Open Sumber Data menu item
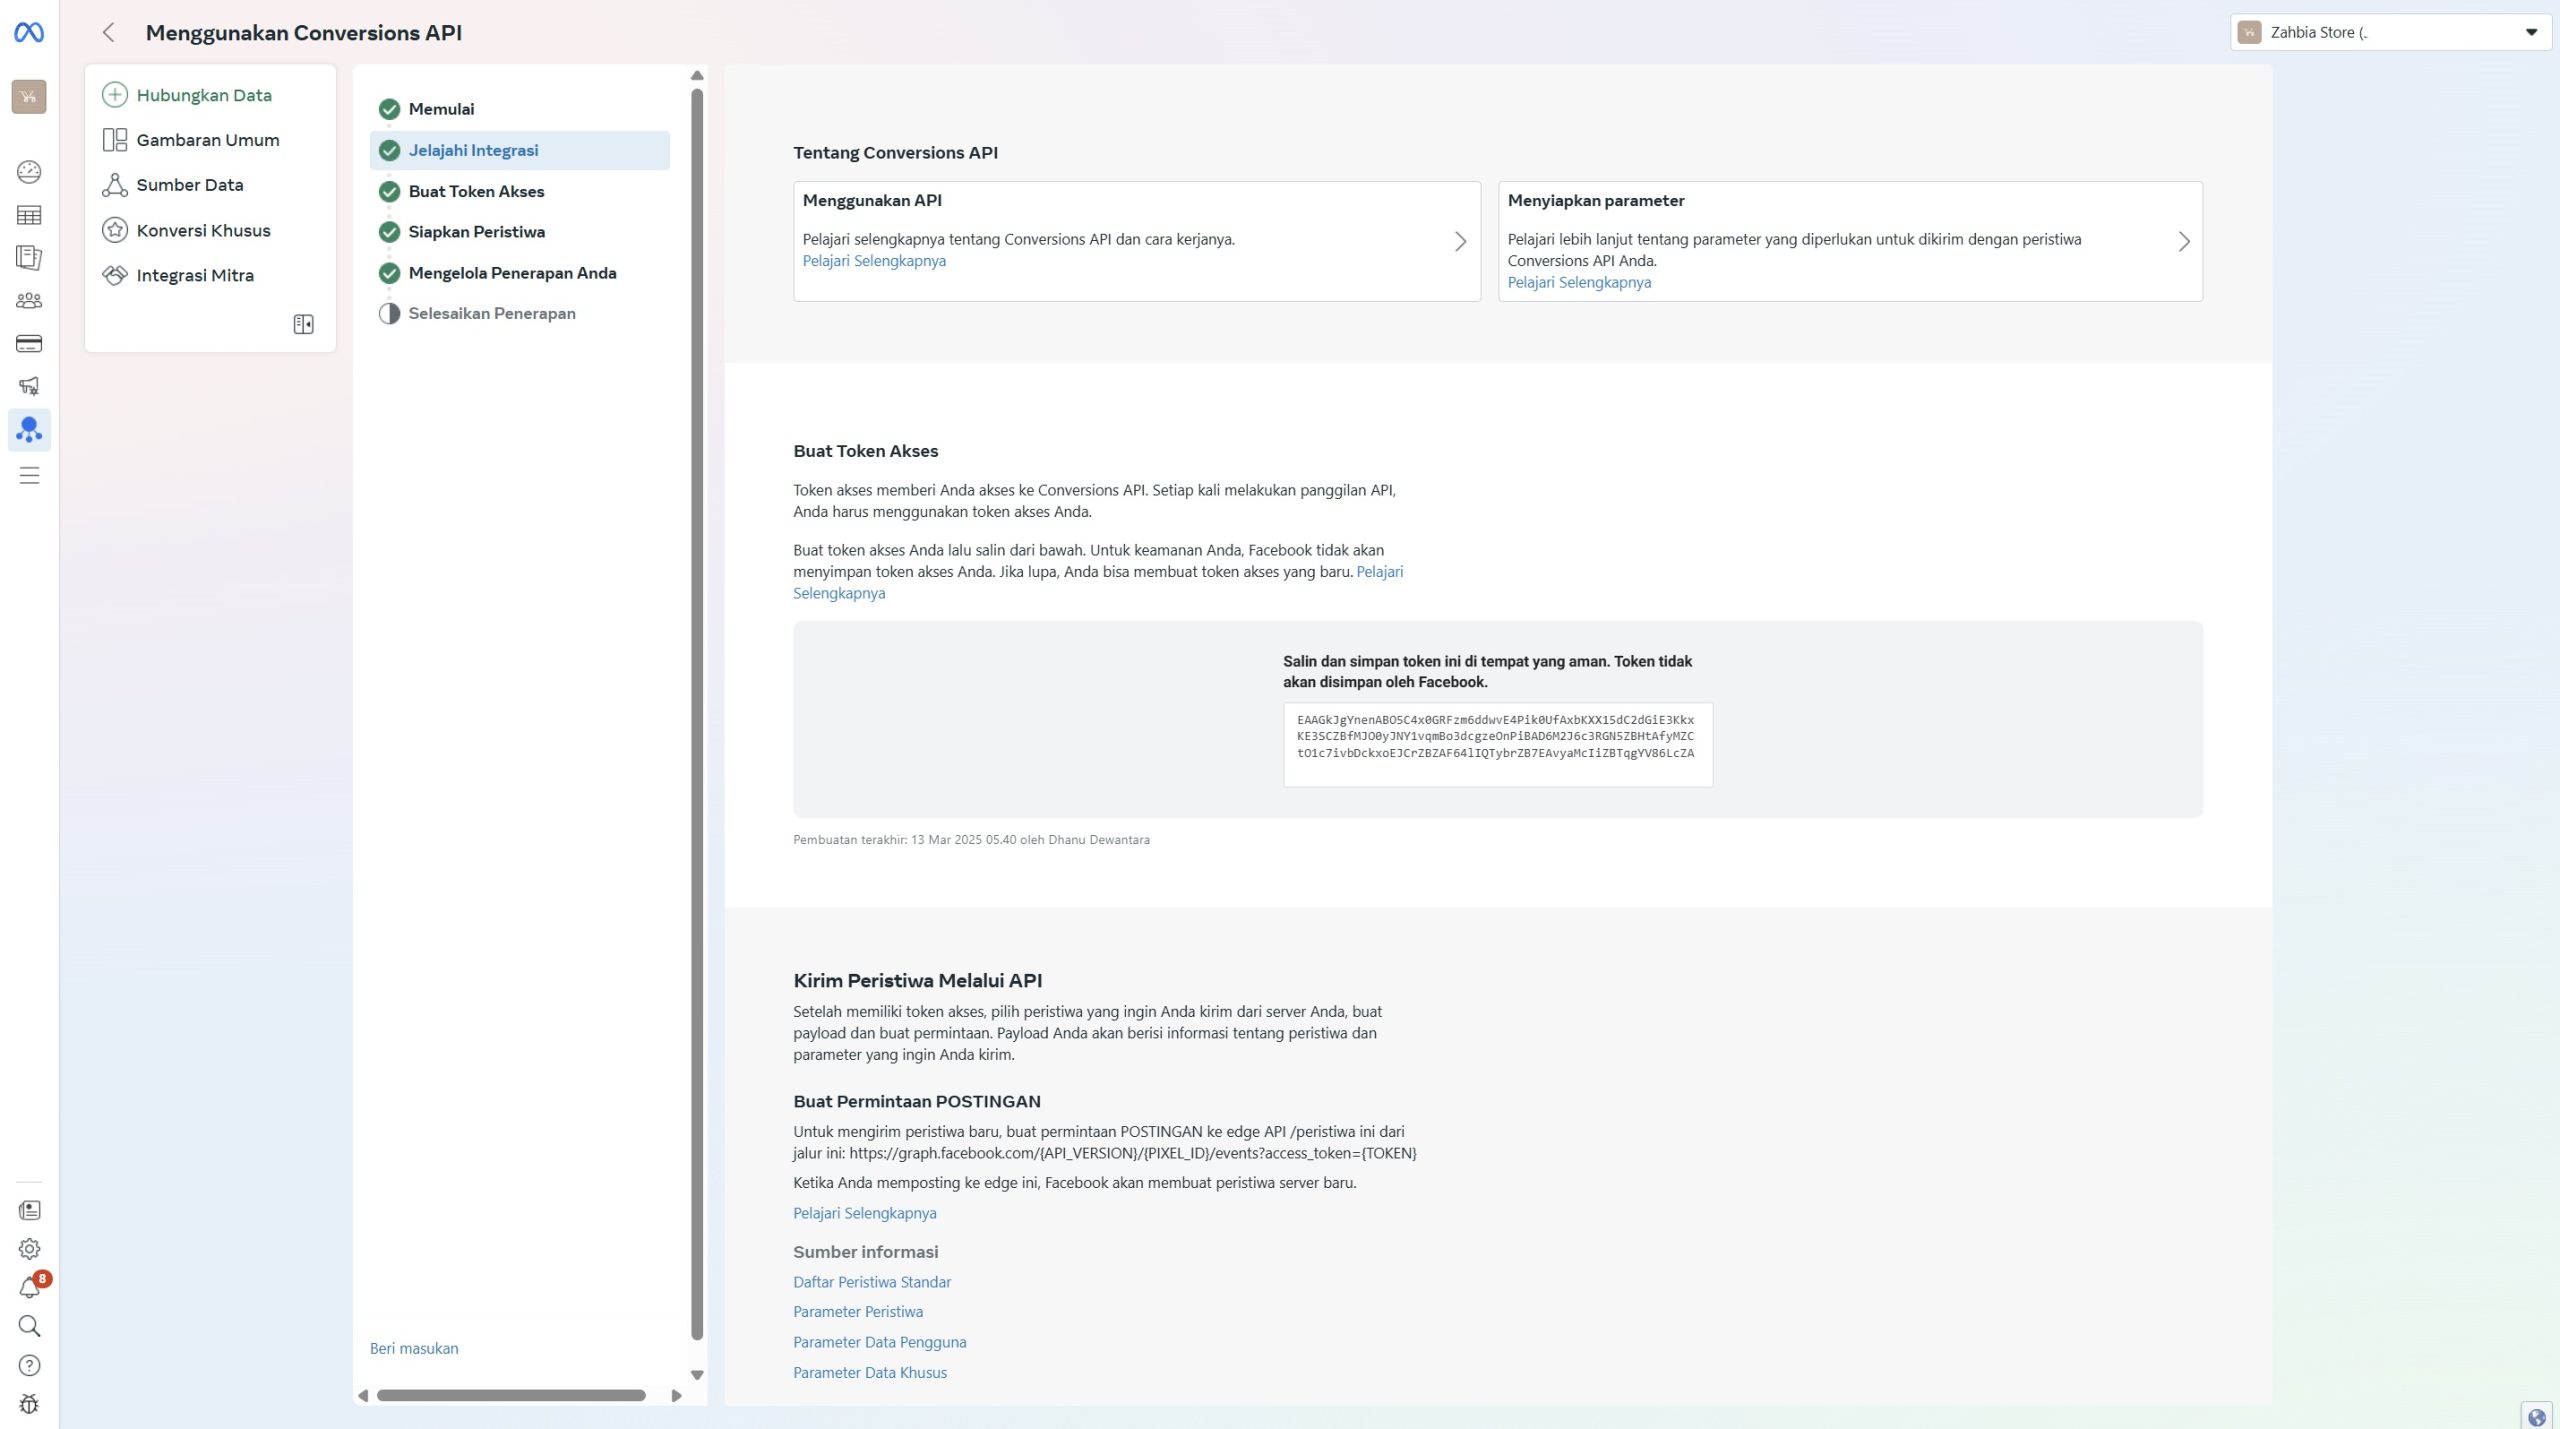2560x1429 pixels. pyautogui.click(x=190, y=185)
